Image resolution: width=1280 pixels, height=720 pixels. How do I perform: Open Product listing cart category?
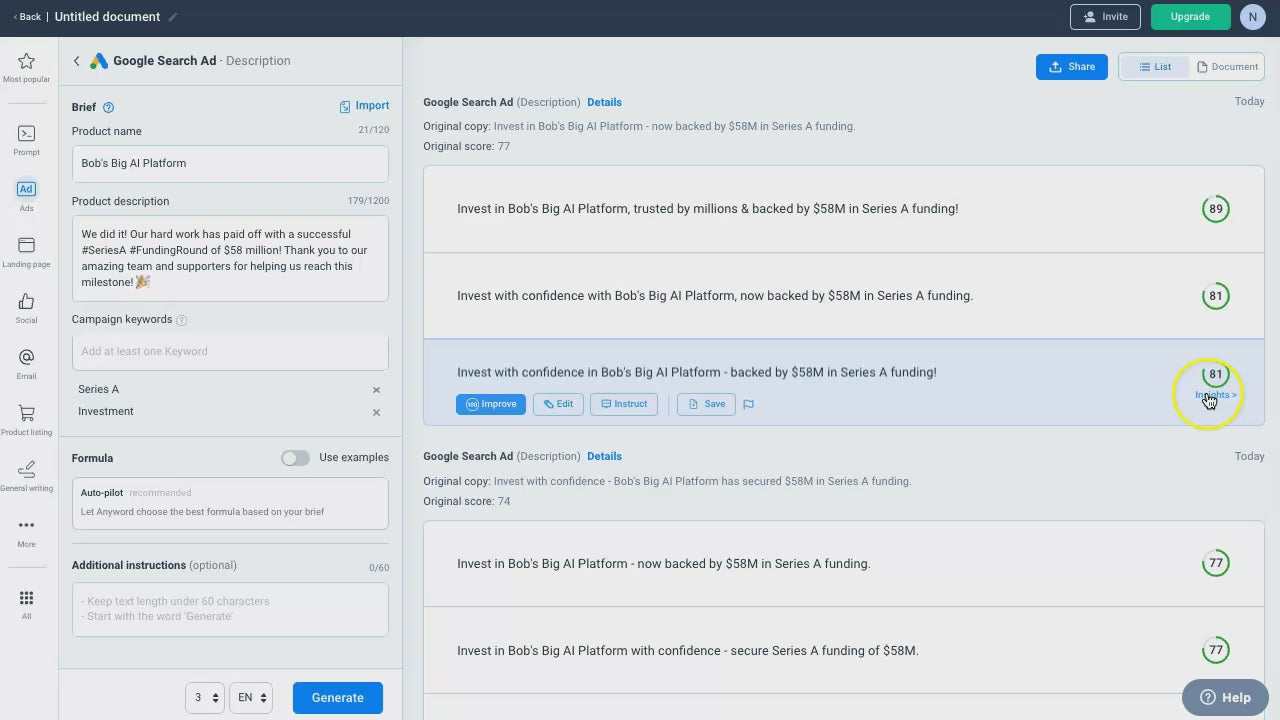coord(26,420)
